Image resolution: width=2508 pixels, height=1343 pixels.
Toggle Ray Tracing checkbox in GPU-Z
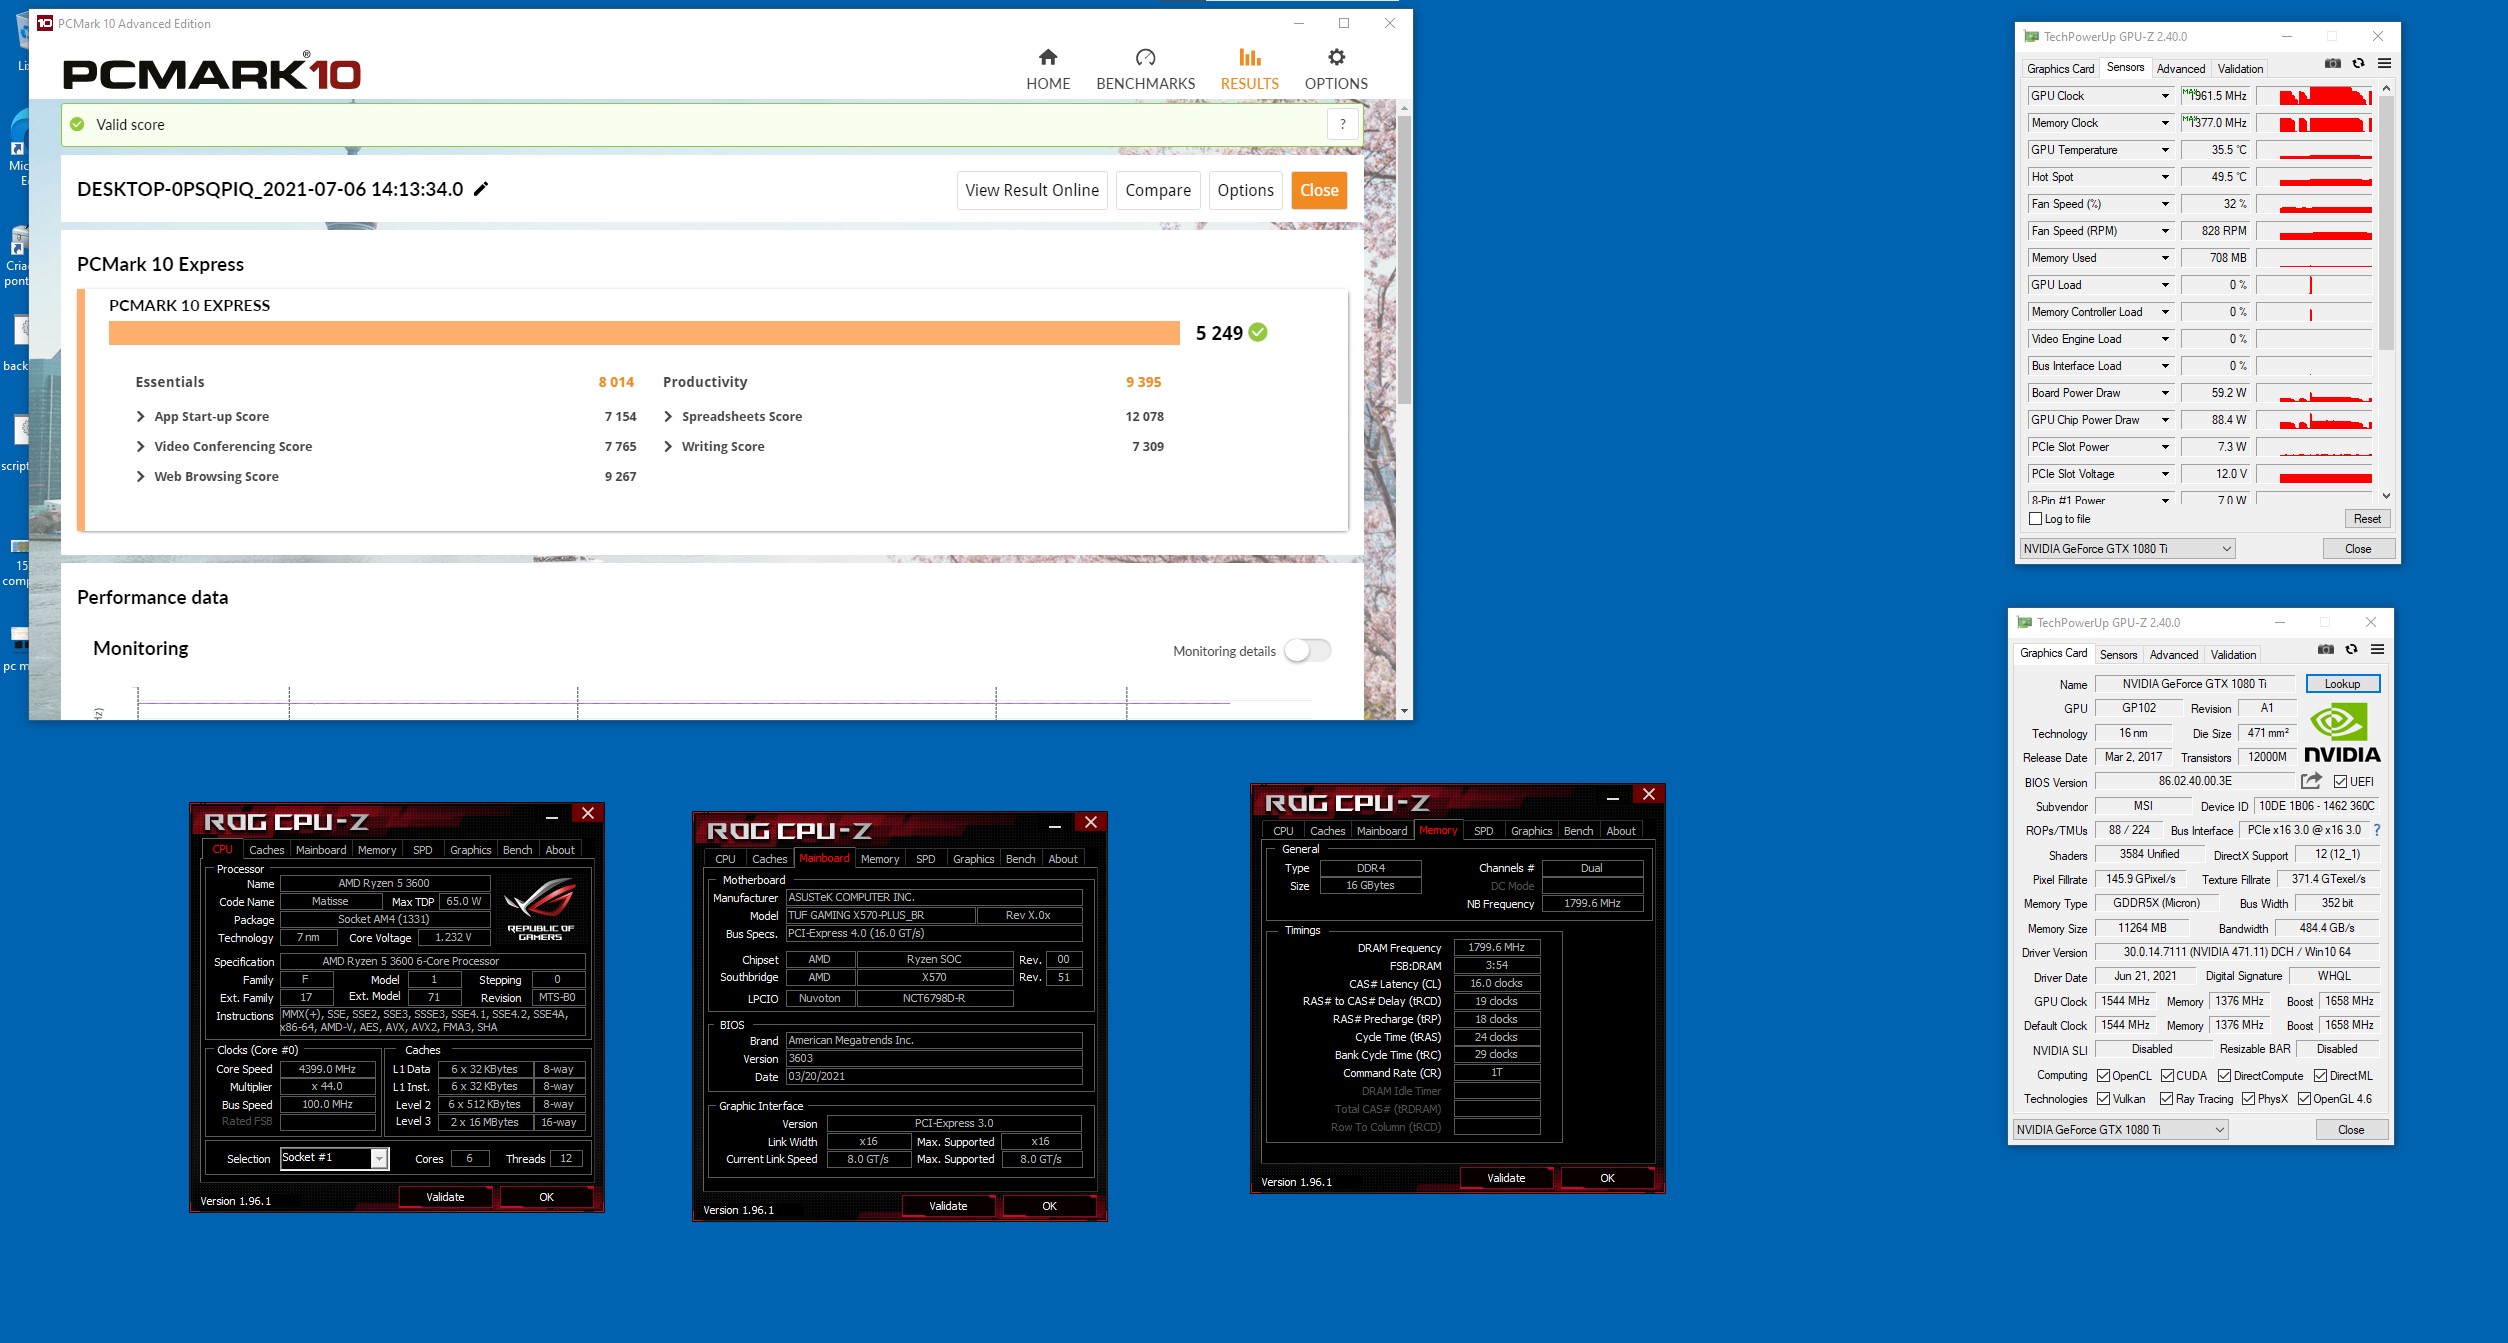(2166, 1099)
